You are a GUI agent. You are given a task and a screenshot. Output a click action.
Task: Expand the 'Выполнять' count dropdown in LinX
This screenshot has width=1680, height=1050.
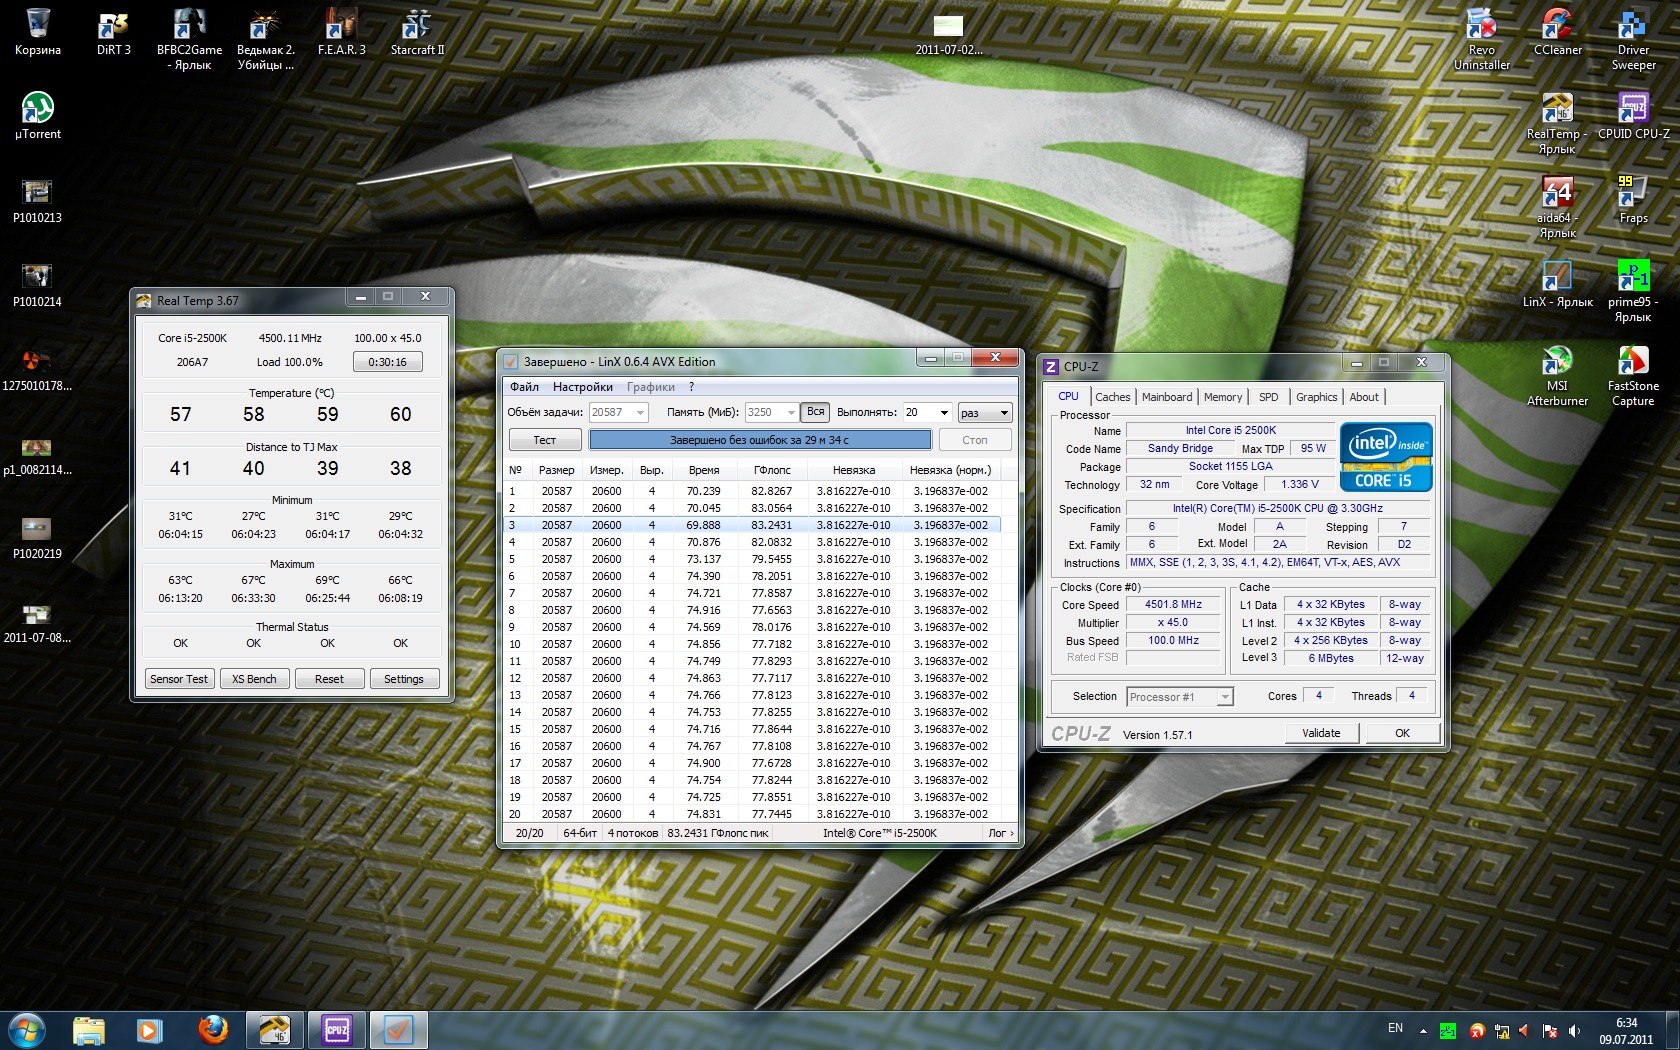(x=944, y=412)
